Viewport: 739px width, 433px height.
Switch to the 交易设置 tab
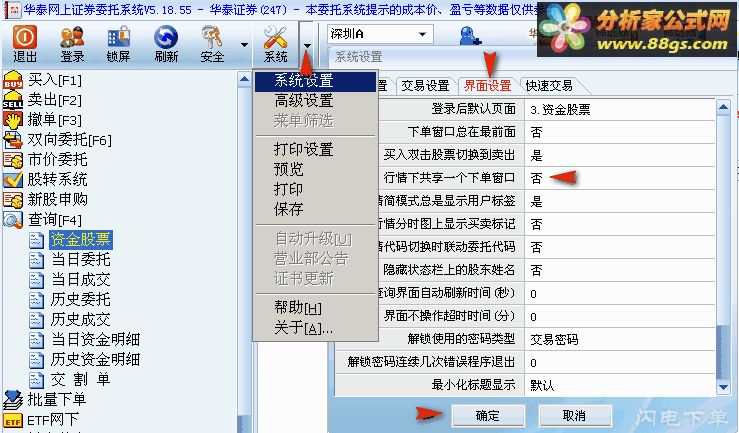coord(425,86)
